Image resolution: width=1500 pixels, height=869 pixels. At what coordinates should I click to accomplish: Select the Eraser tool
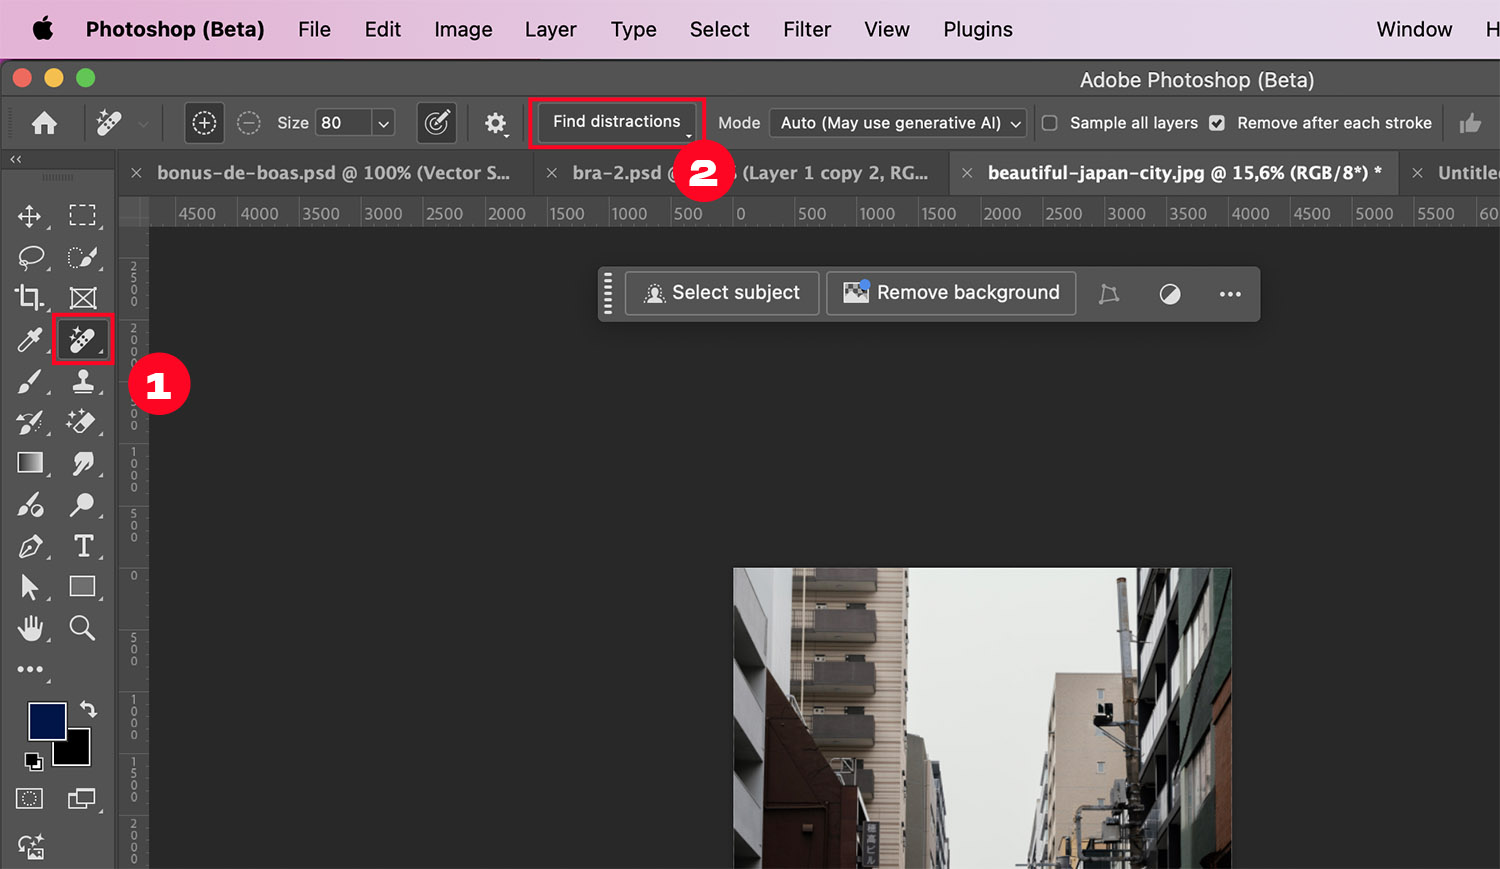(82, 422)
